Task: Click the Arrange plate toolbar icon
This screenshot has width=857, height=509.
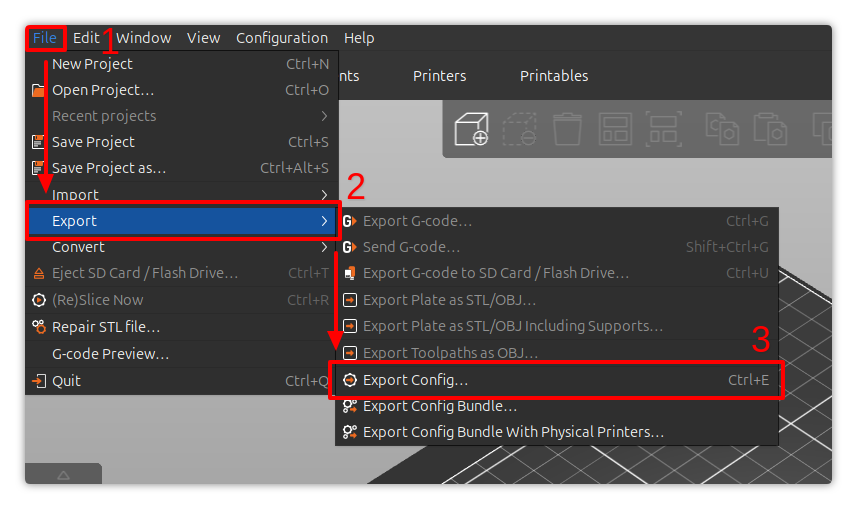Action: pos(615,129)
